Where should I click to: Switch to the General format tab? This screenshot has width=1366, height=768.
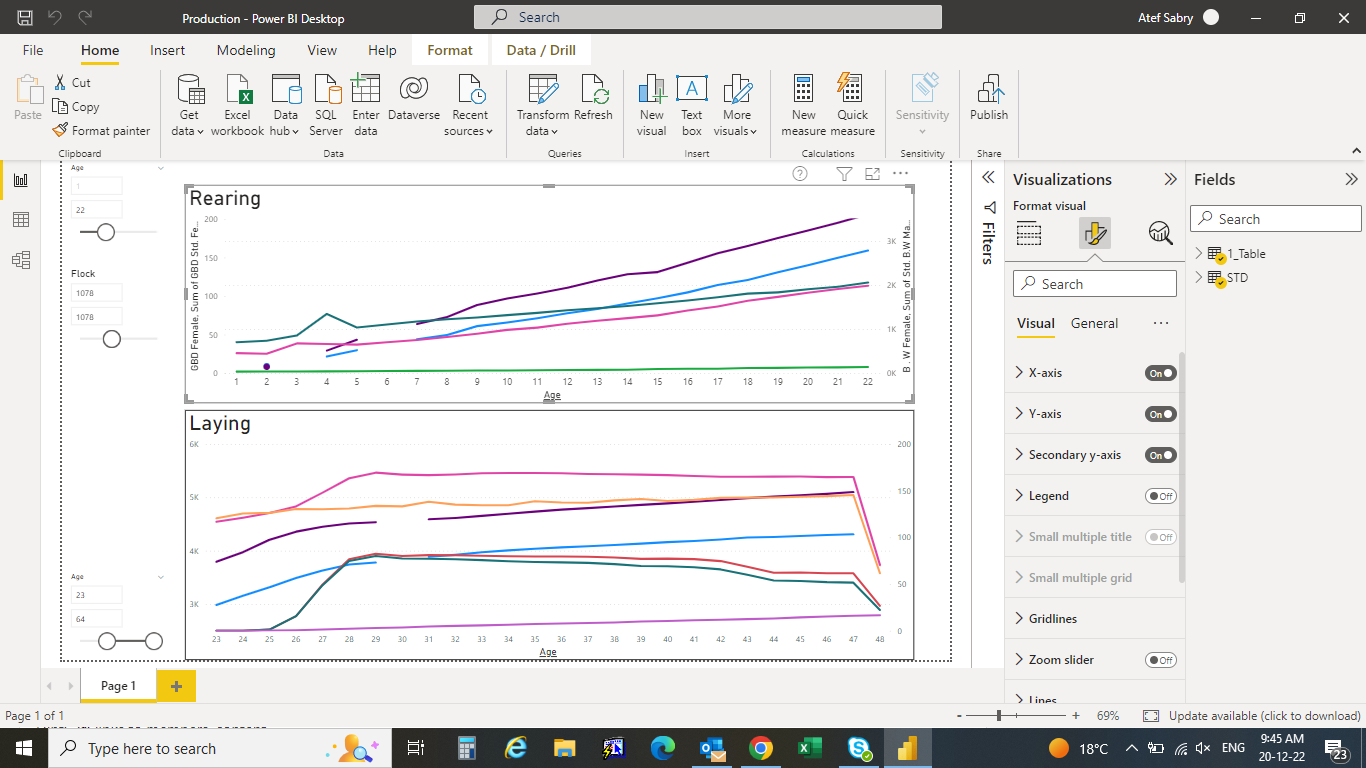[1095, 323]
